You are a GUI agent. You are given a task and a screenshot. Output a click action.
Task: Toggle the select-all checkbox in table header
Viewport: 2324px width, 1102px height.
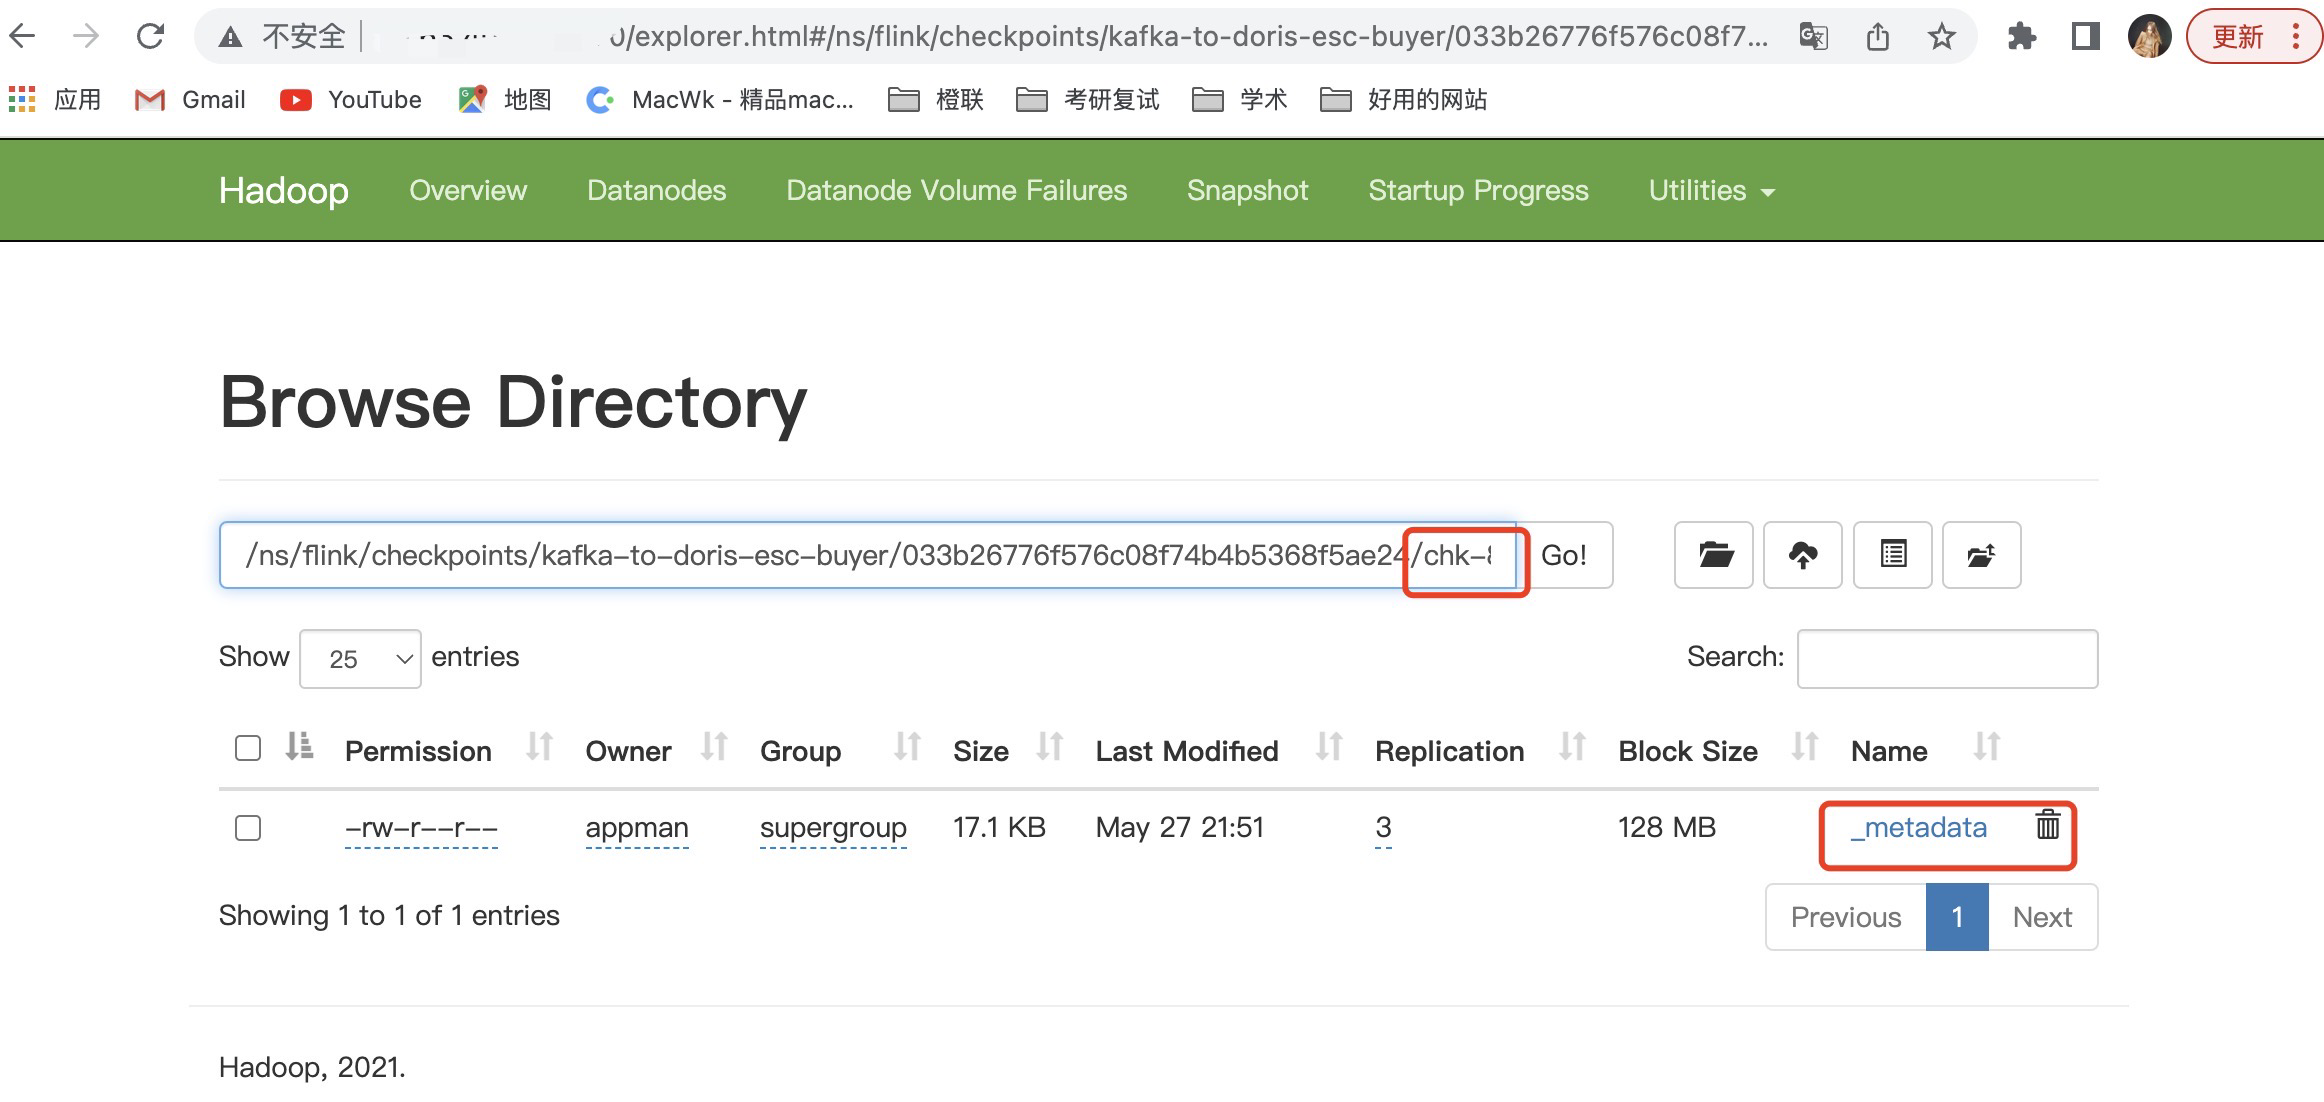click(x=248, y=748)
